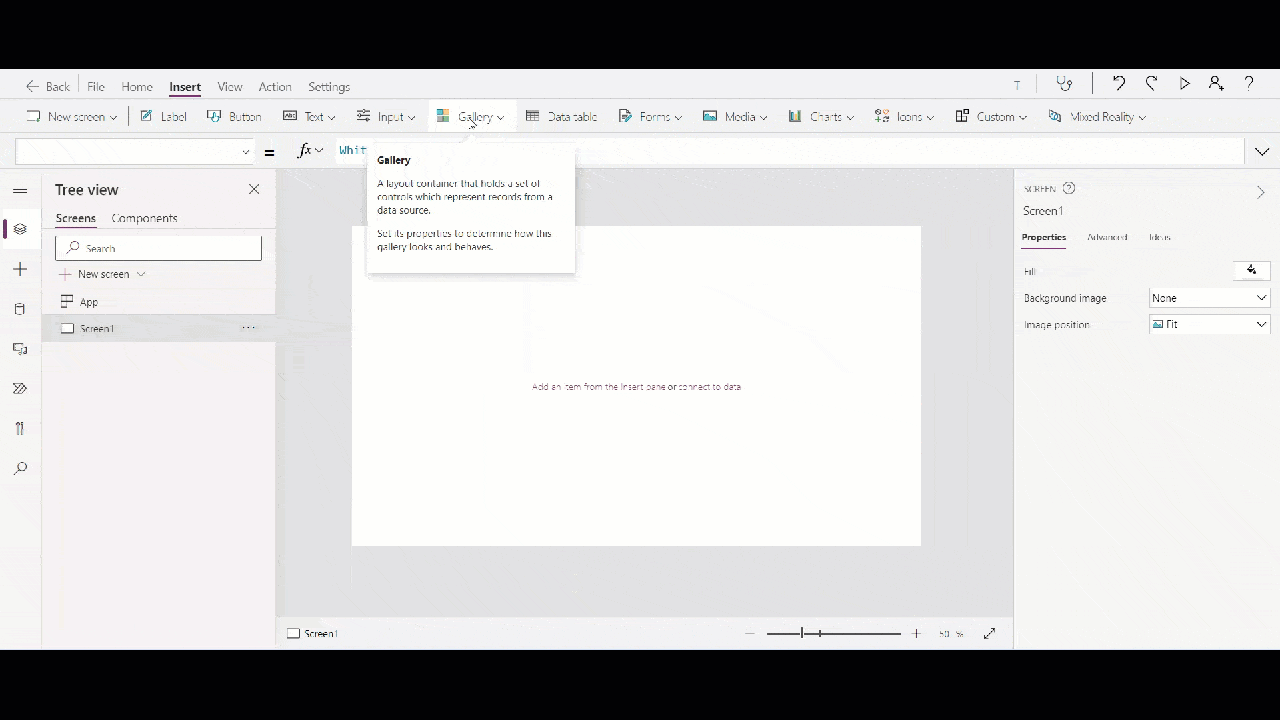1280x720 pixels.
Task: Open the App checker stethoscope icon
Action: point(1065,84)
